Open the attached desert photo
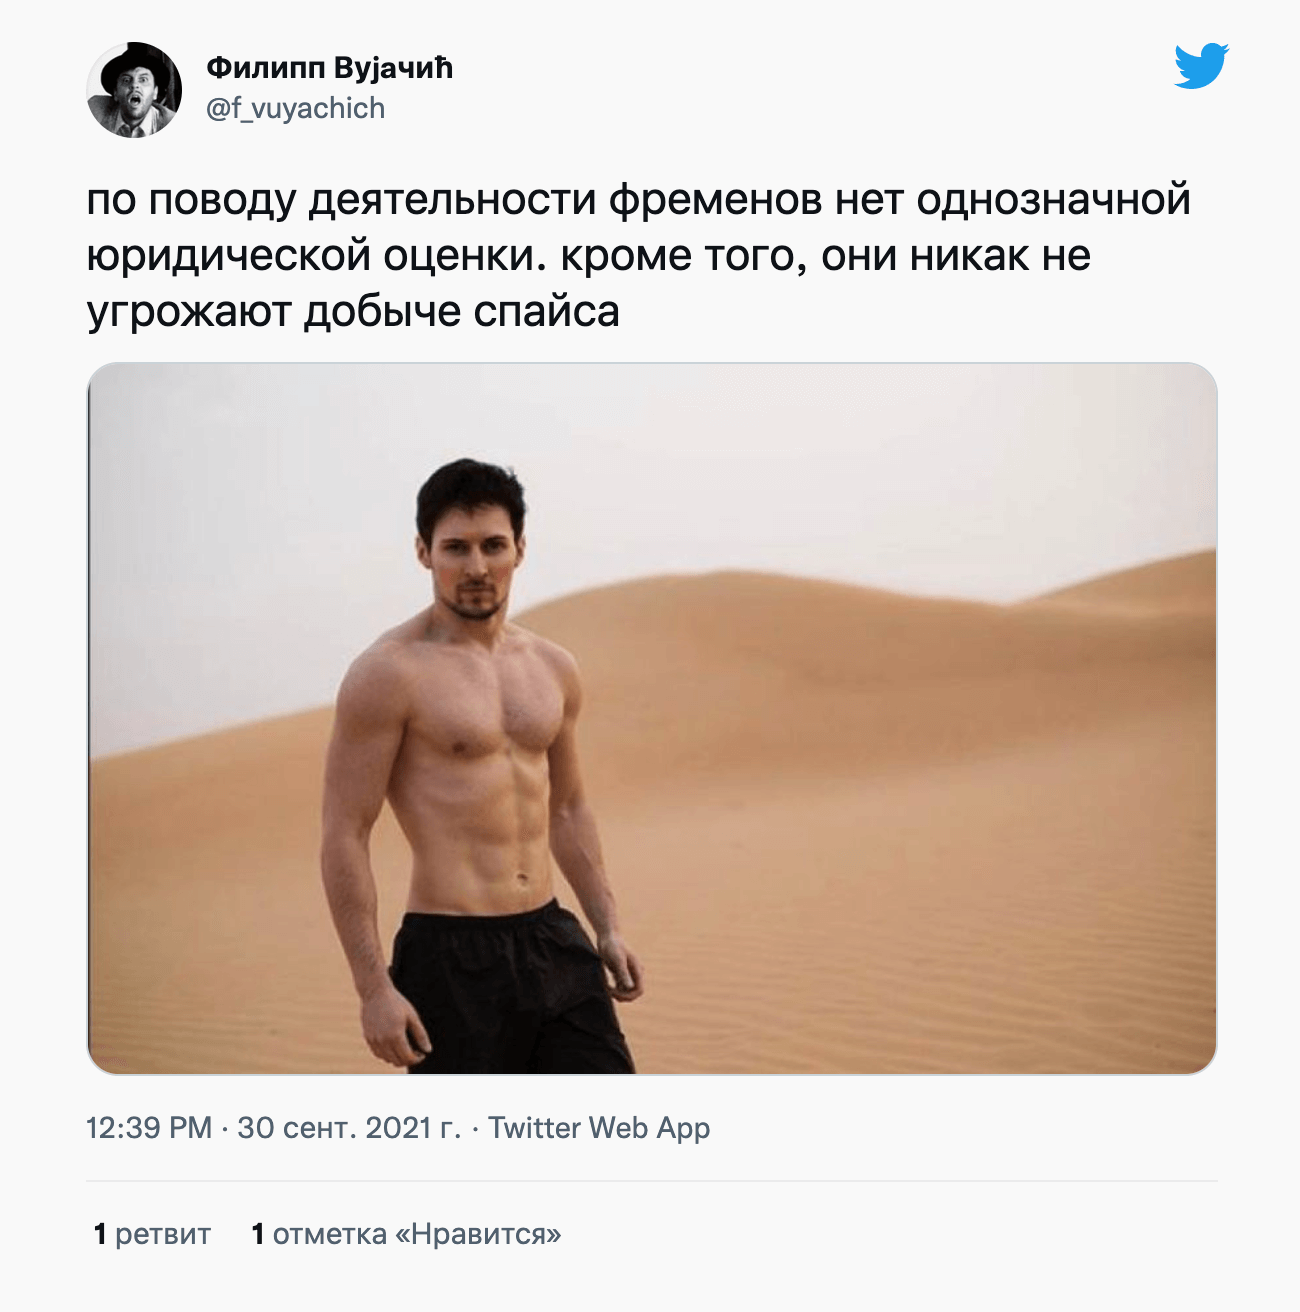 (652, 718)
